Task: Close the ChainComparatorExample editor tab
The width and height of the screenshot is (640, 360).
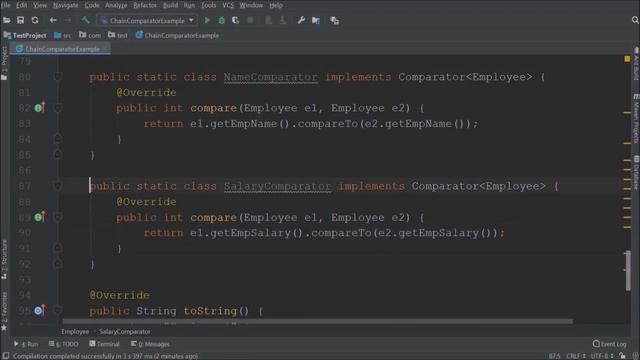Action: pyautogui.click(x=106, y=49)
